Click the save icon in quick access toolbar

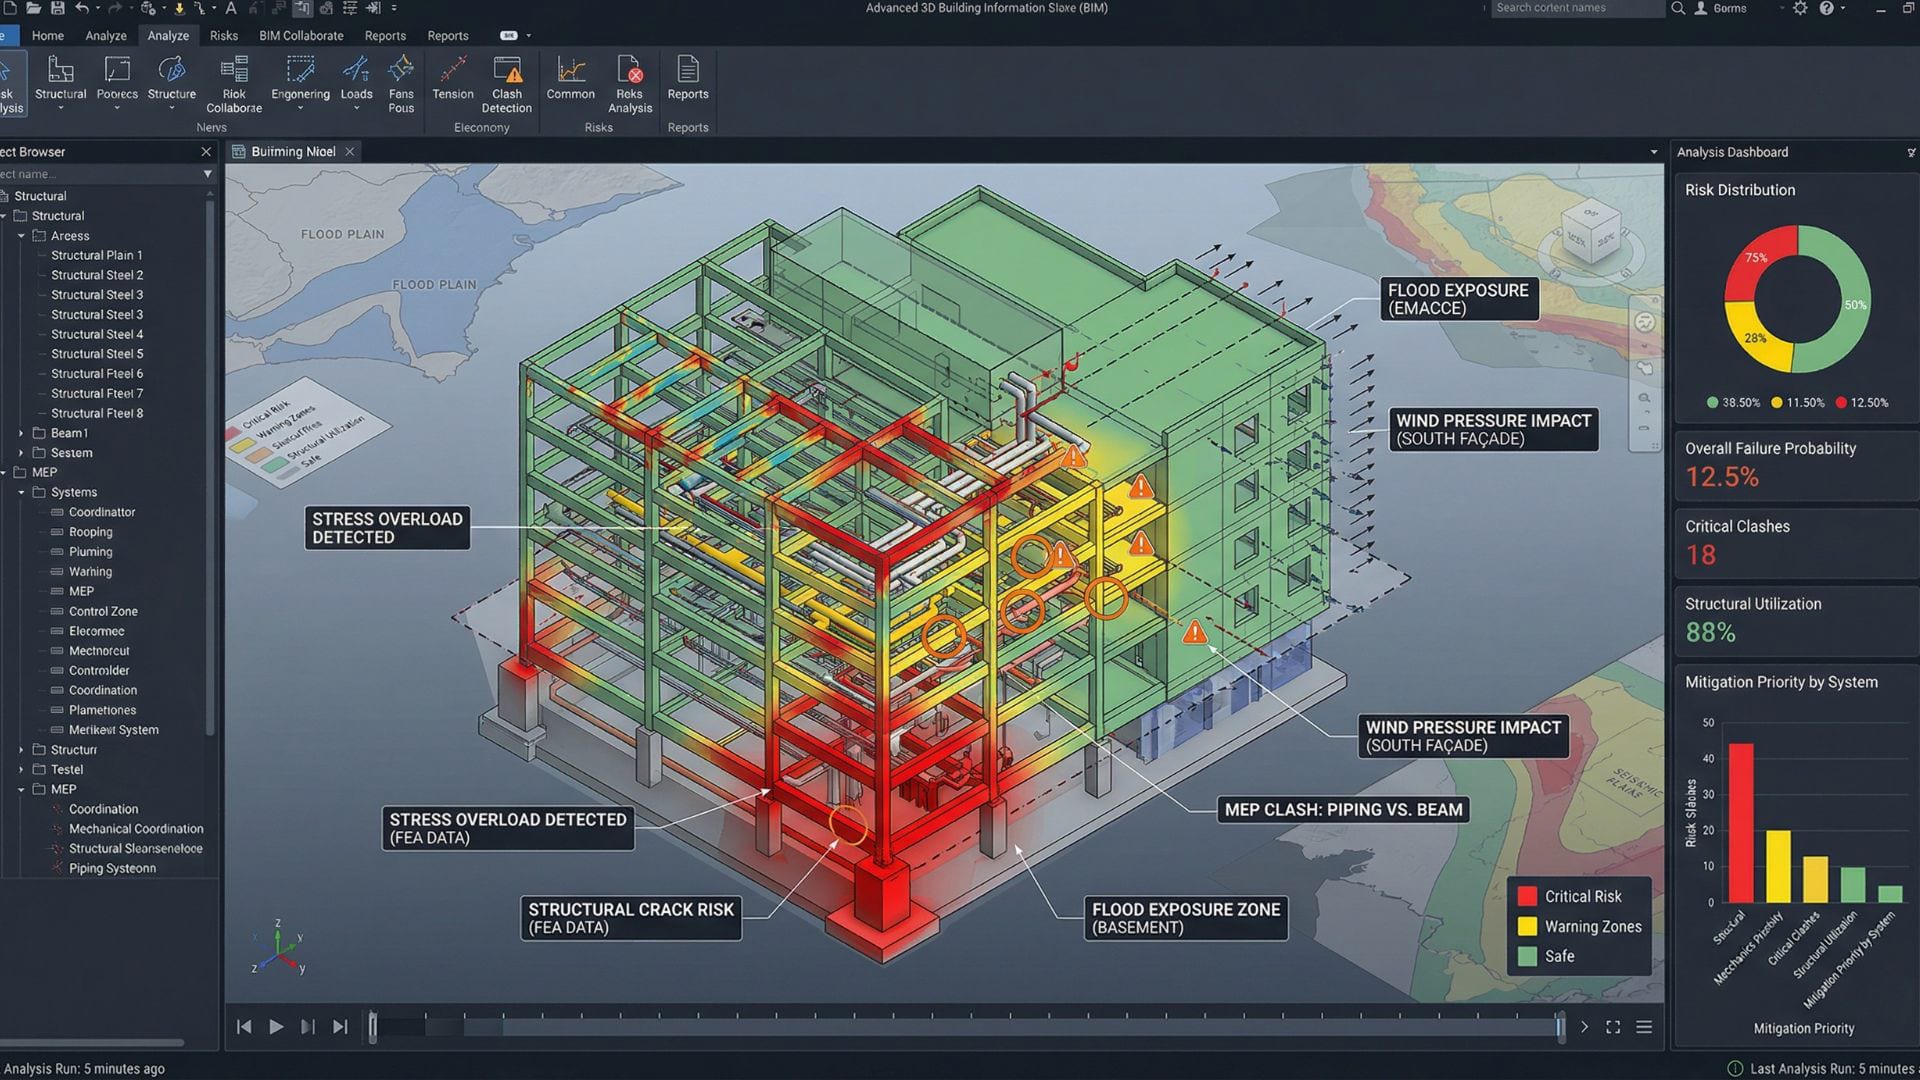click(x=57, y=8)
